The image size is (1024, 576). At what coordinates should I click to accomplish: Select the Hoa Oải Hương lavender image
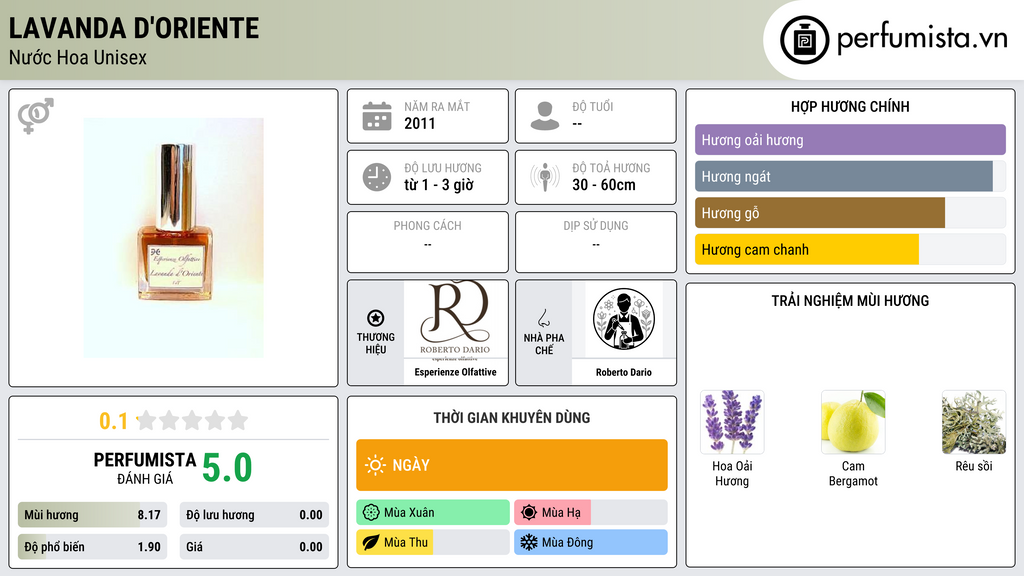[732, 422]
